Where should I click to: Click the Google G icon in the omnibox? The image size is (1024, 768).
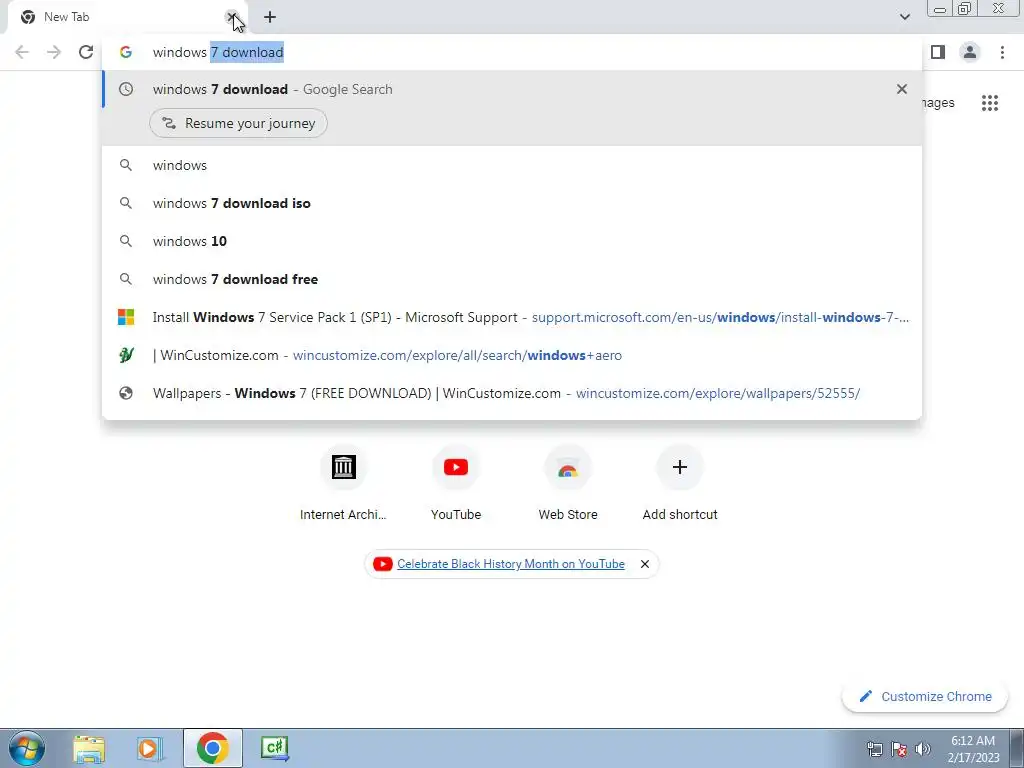pyautogui.click(x=126, y=52)
